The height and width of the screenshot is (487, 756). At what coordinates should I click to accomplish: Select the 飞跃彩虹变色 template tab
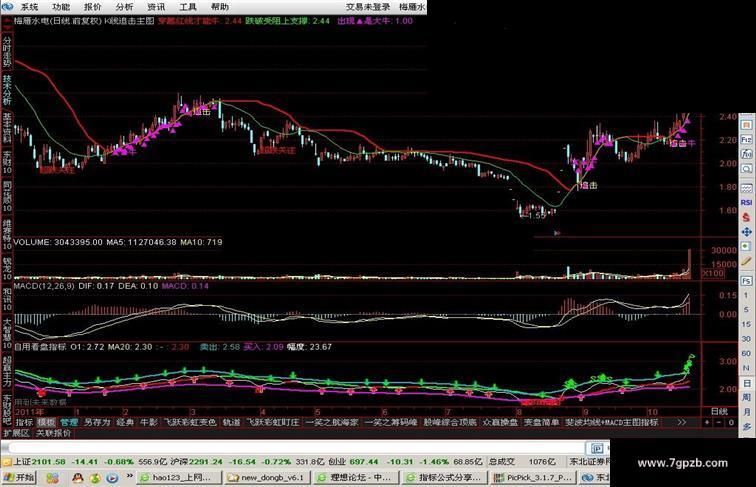(x=190, y=422)
